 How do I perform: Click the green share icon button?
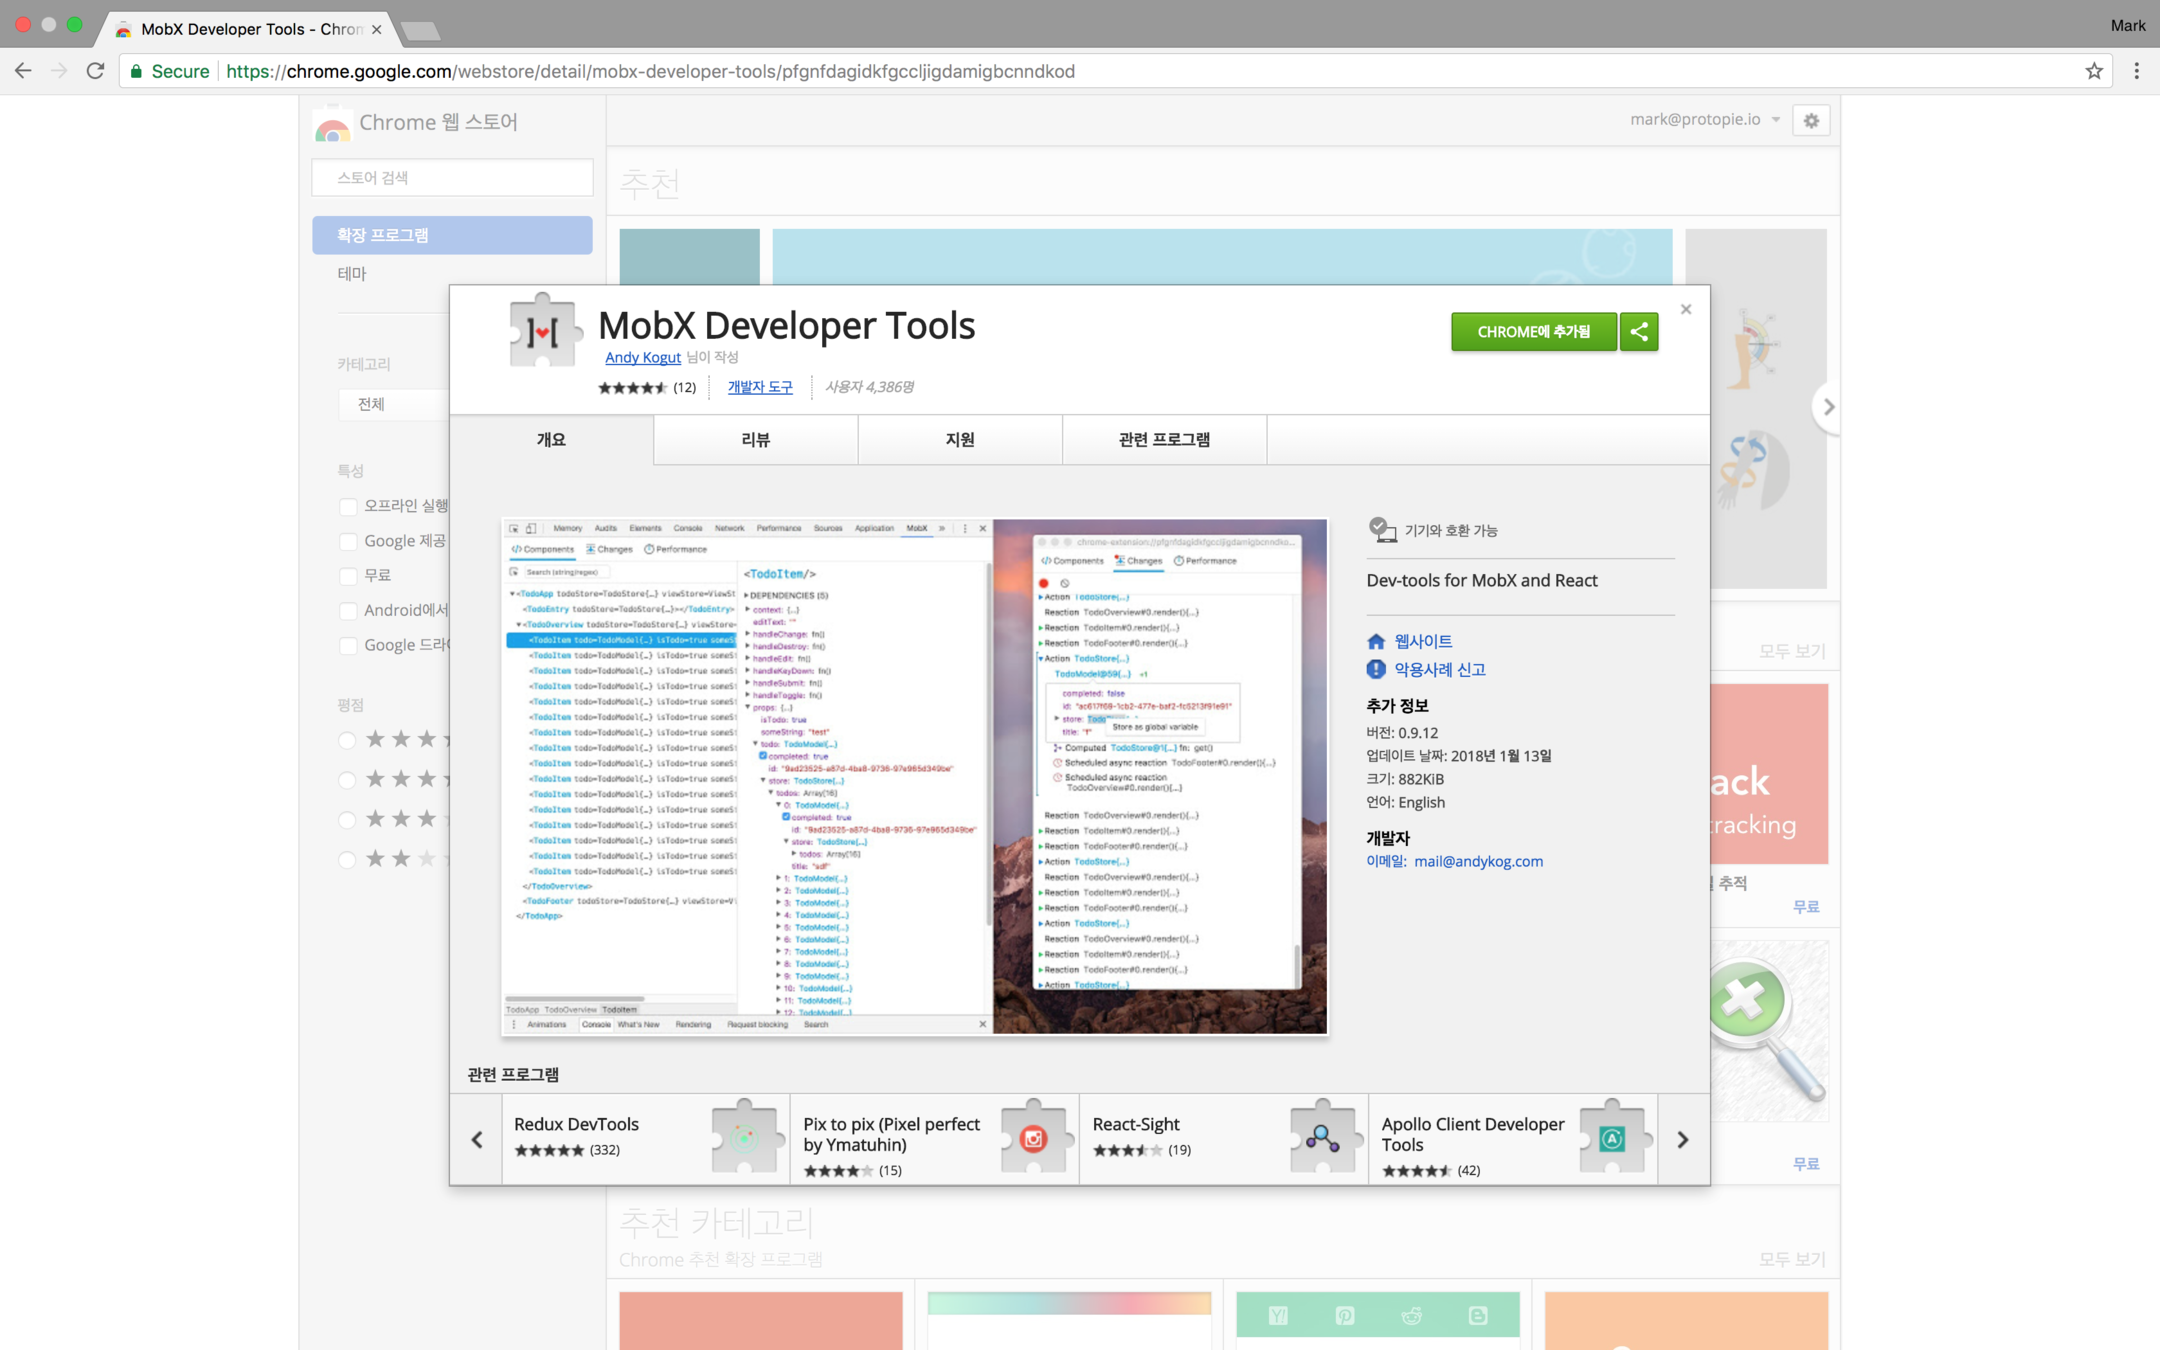click(1638, 332)
